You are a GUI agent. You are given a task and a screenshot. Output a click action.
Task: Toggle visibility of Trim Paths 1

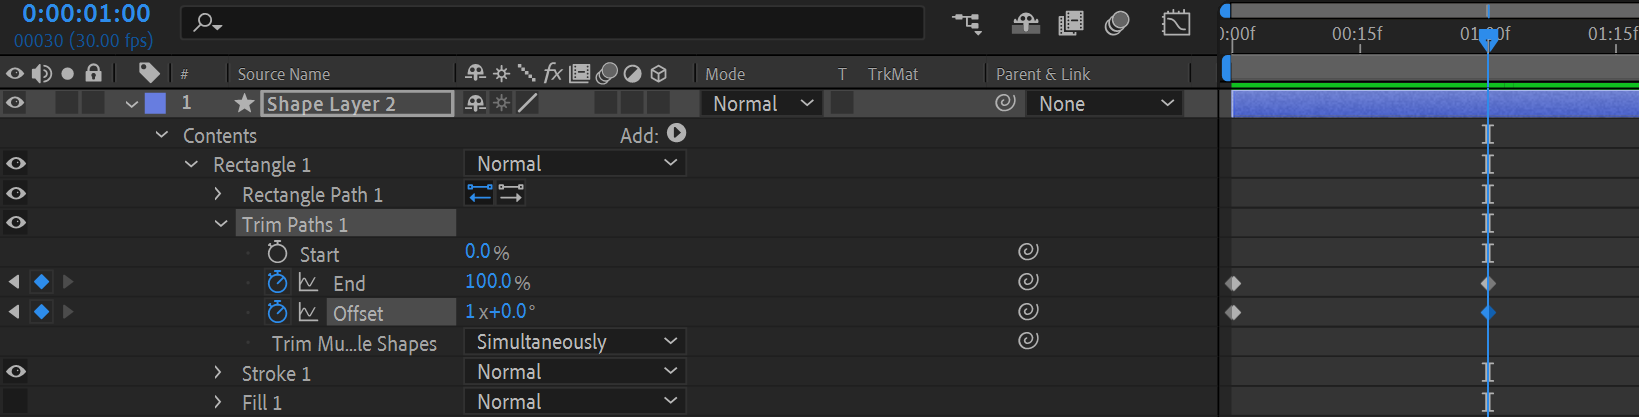pos(16,223)
